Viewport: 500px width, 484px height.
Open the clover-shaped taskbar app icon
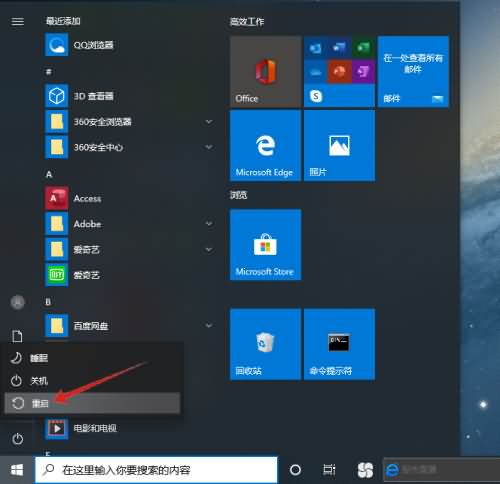366,470
